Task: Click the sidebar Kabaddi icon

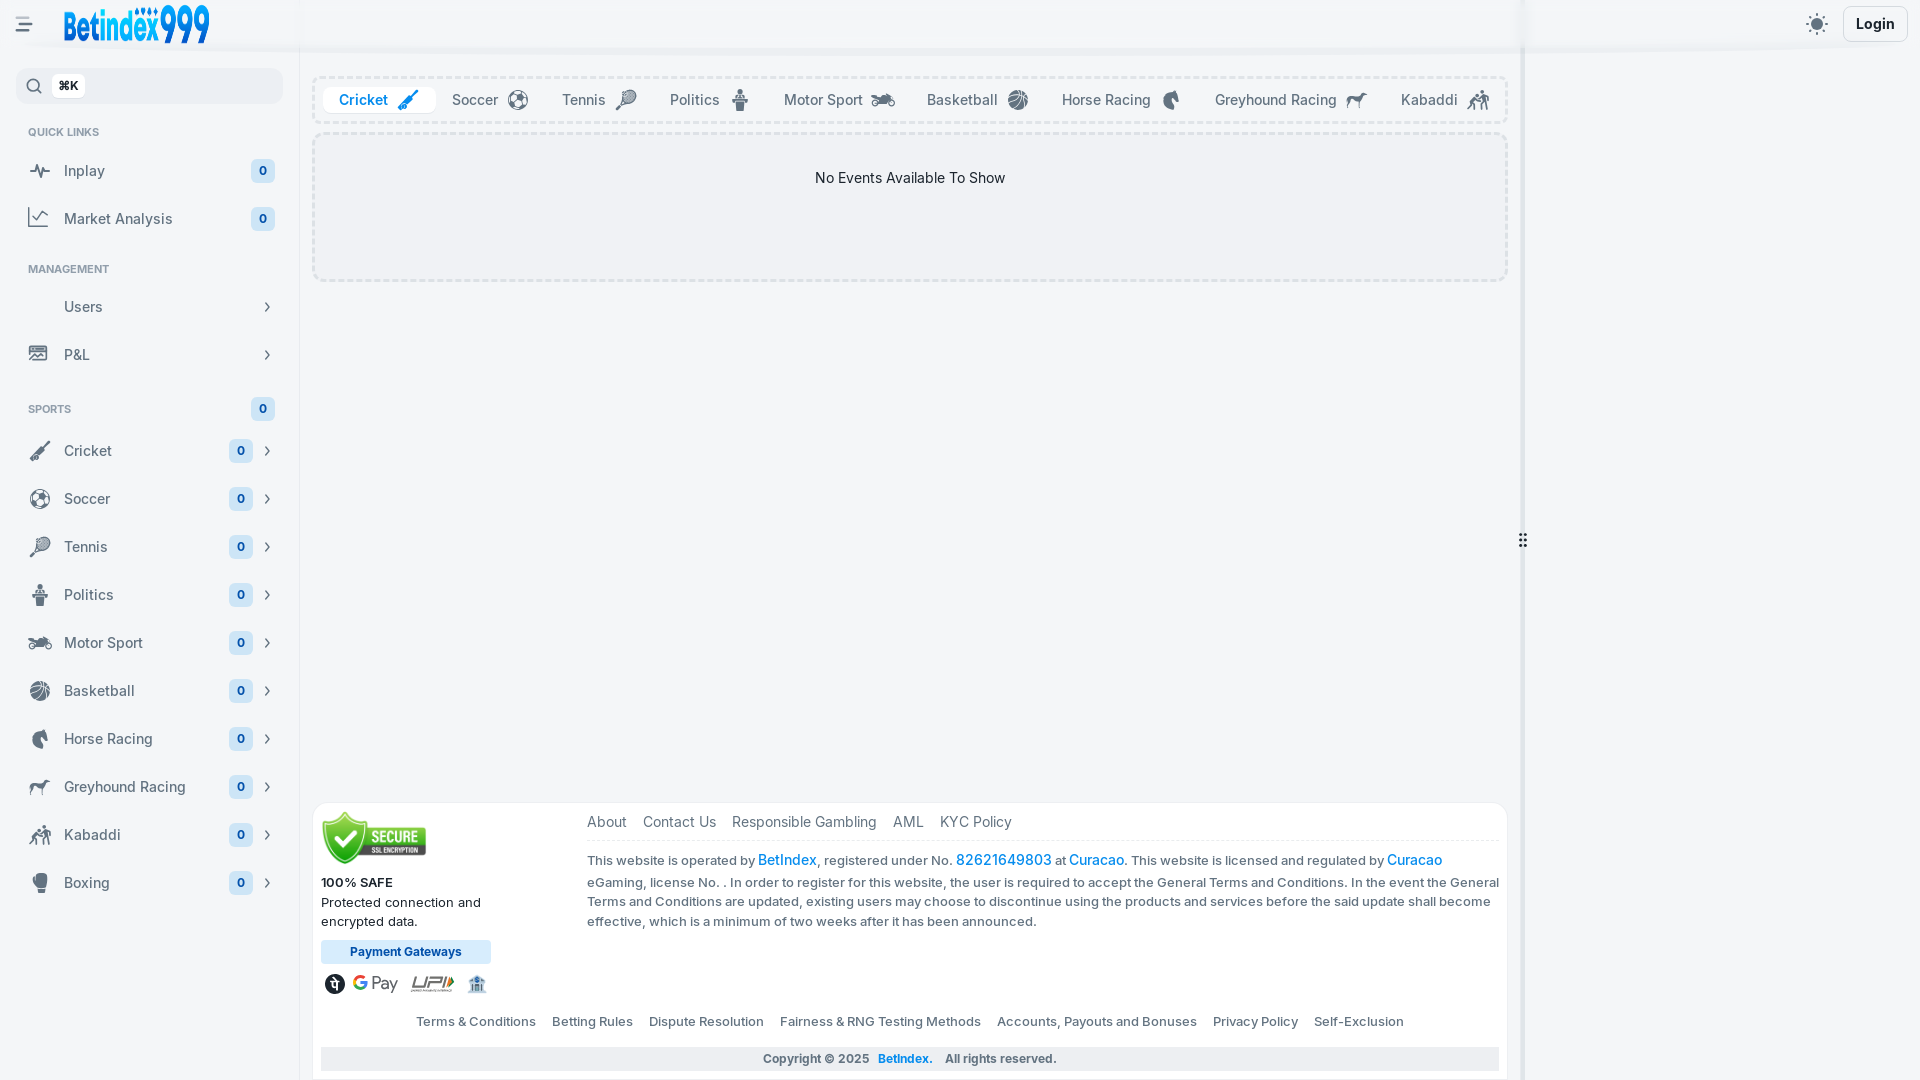Action: 39,835
